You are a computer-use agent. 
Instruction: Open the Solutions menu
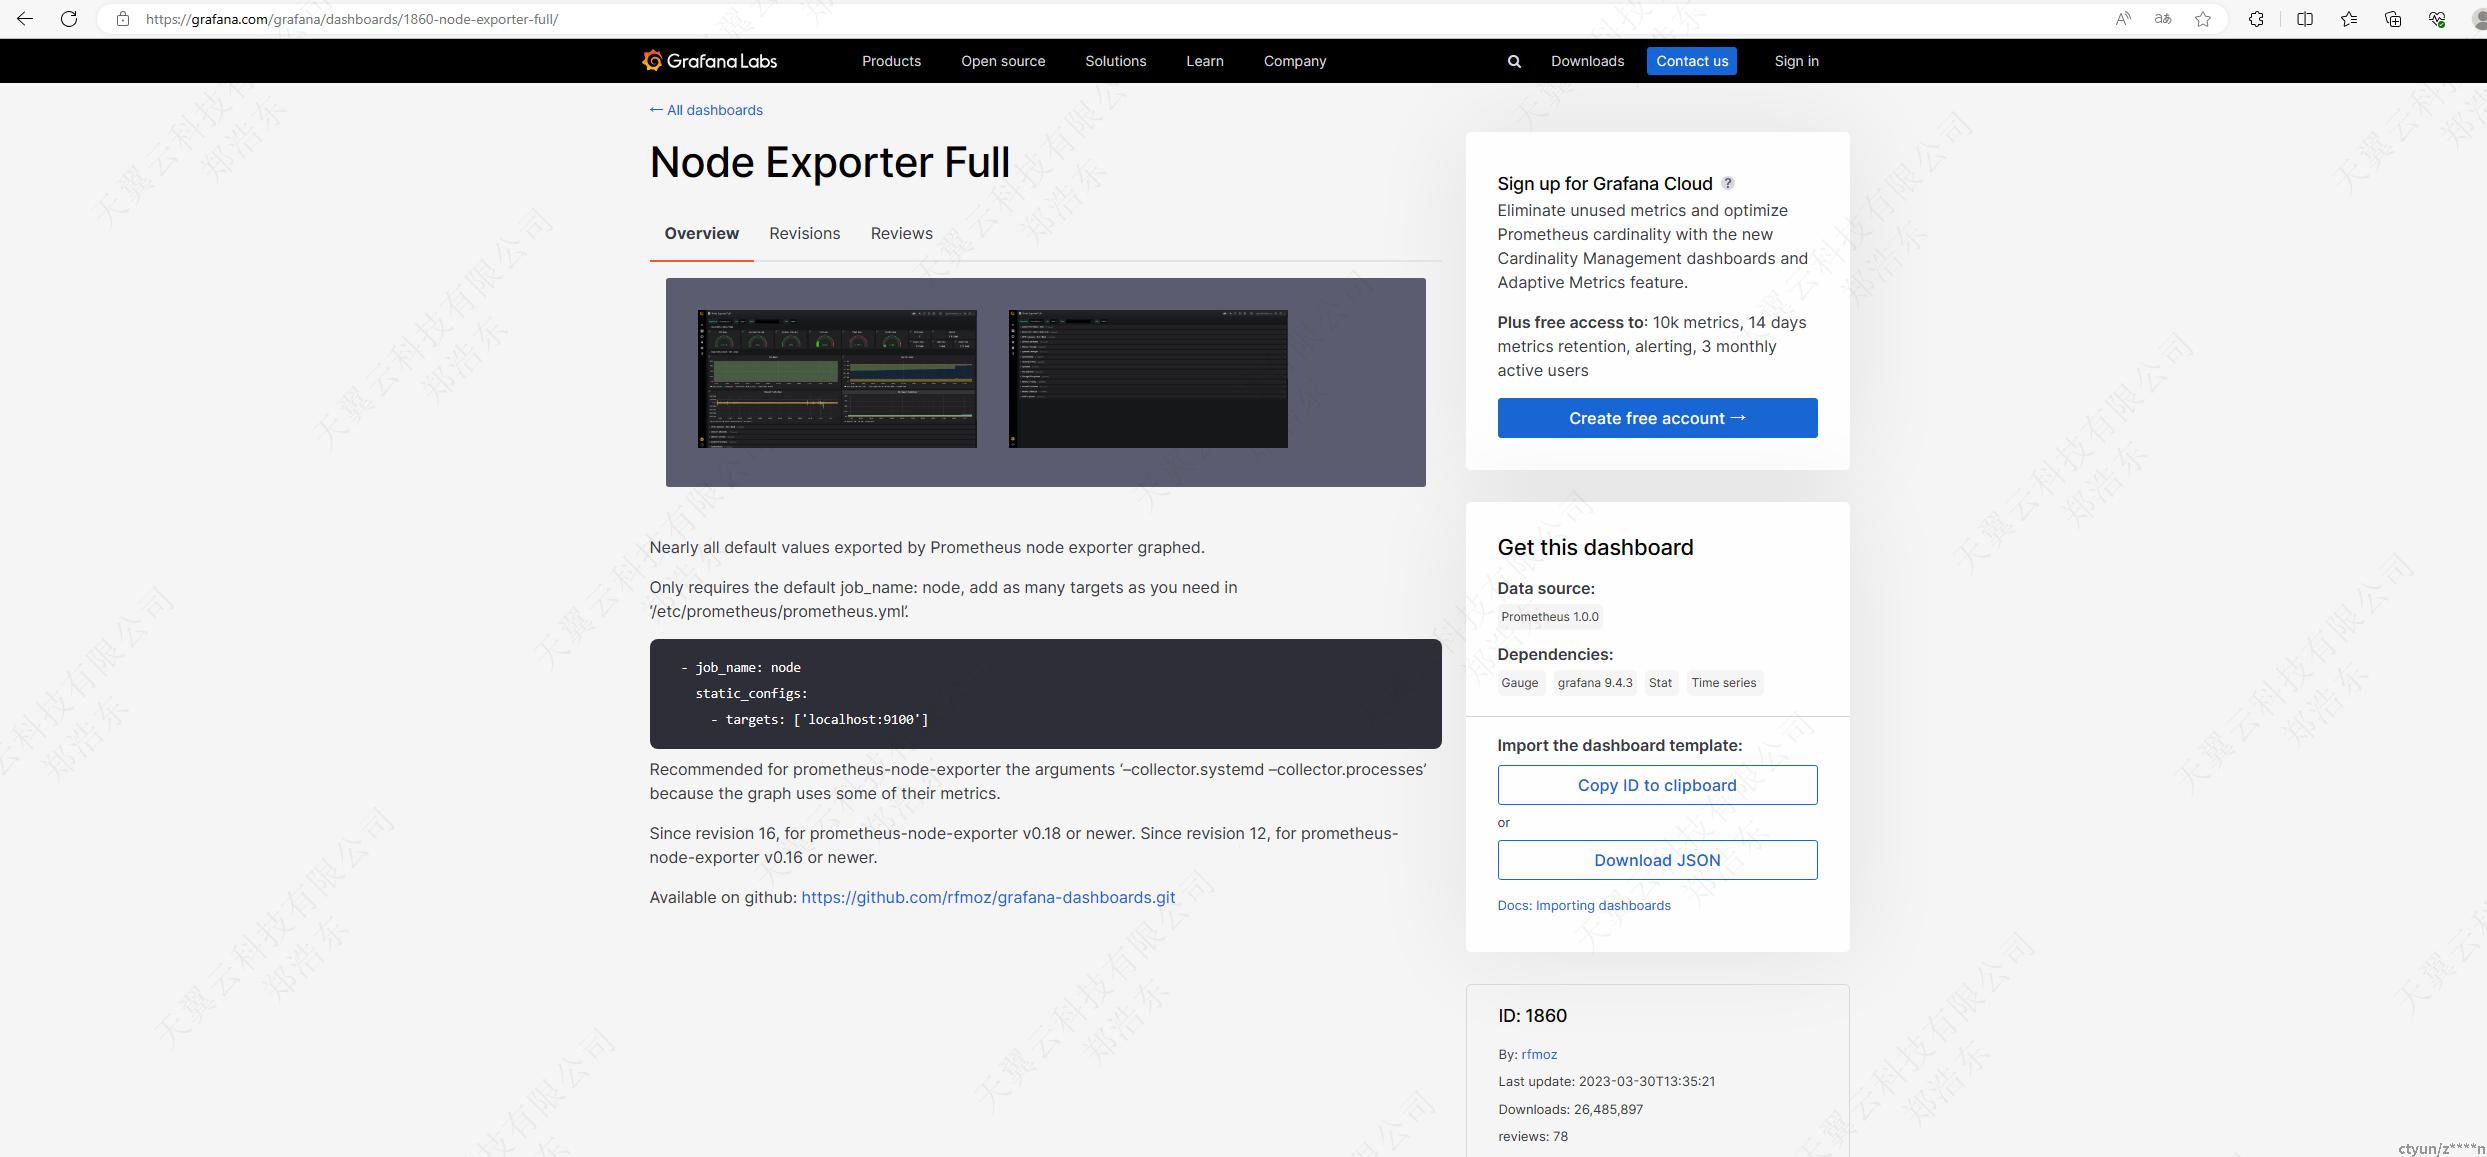point(1115,61)
